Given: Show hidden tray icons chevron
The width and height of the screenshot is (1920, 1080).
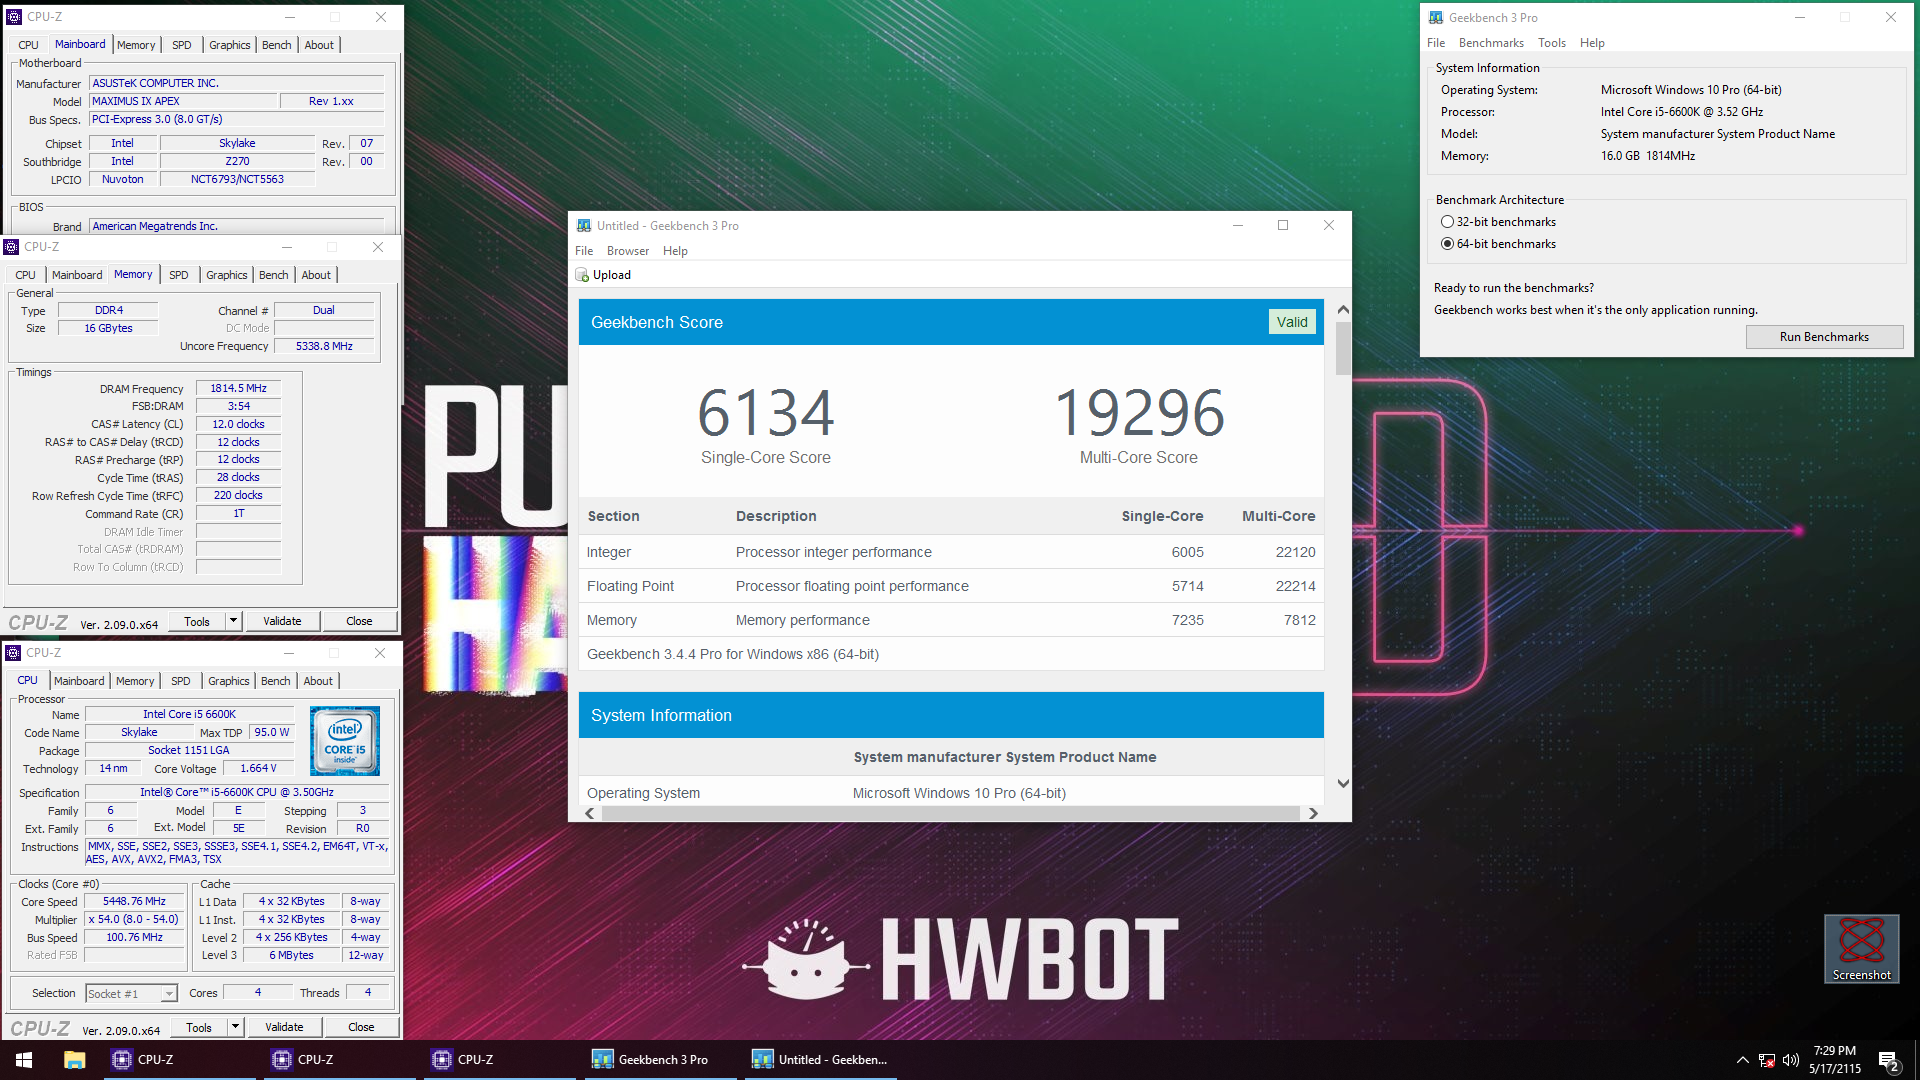Looking at the screenshot, I should coord(1743,1060).
